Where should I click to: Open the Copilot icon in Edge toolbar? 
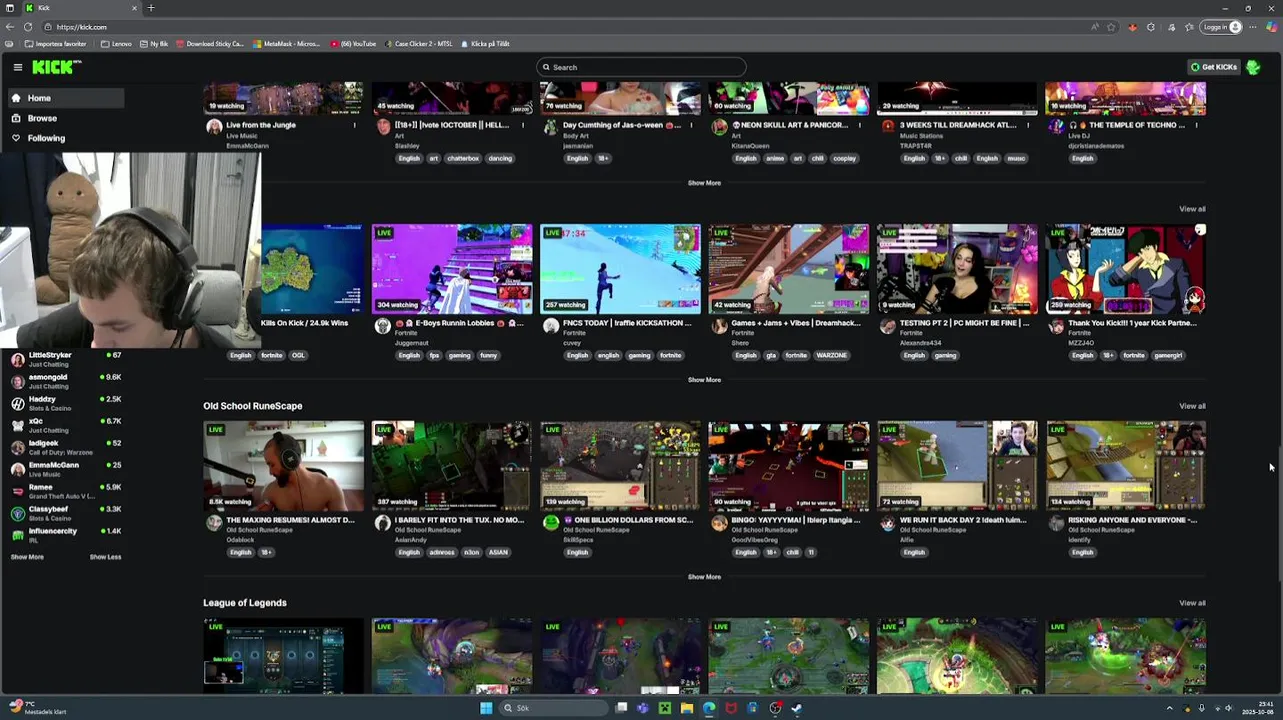[1271, 27]
